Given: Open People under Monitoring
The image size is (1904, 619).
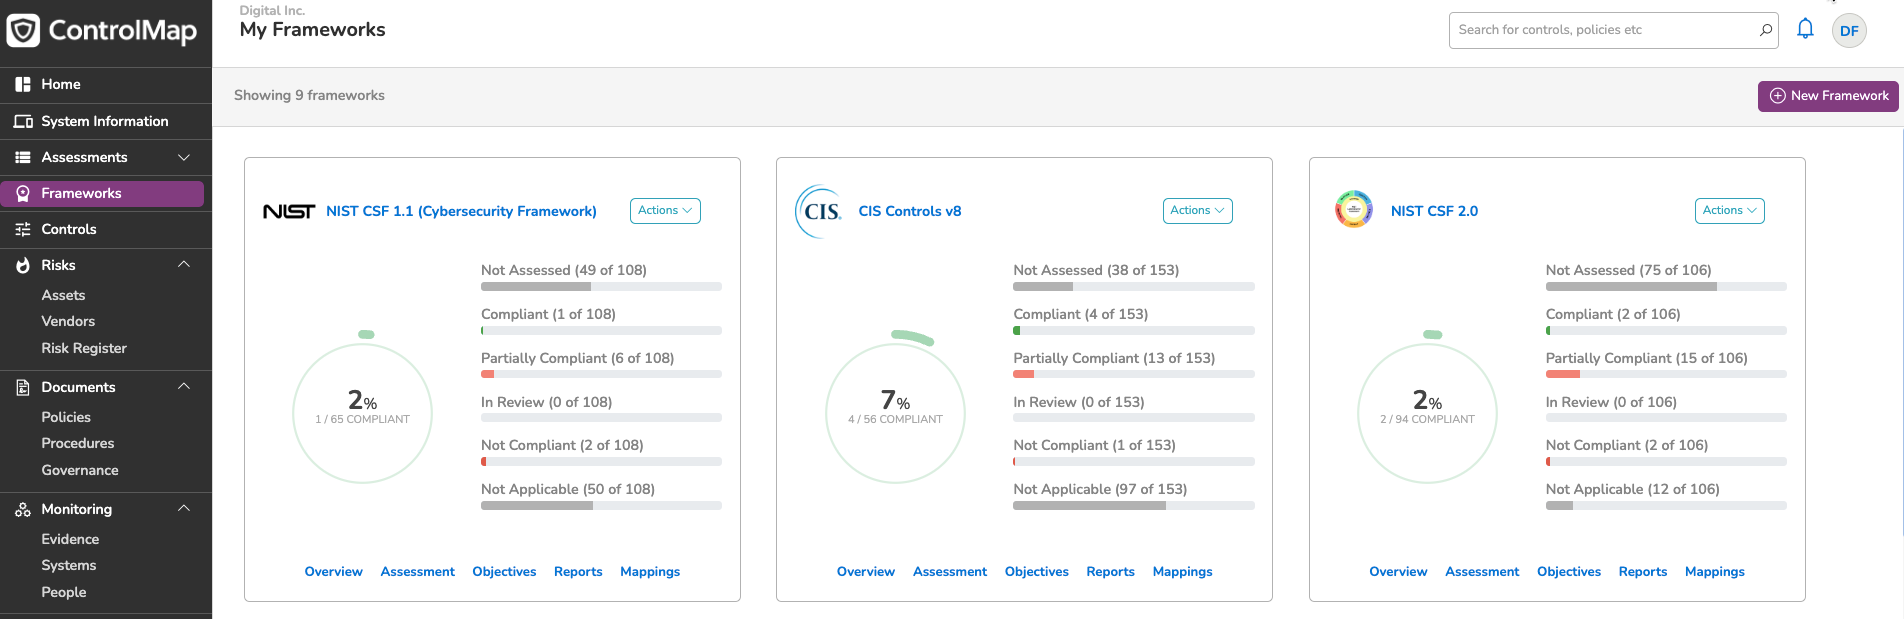Looking at the screenshot, I should point(64,592).
